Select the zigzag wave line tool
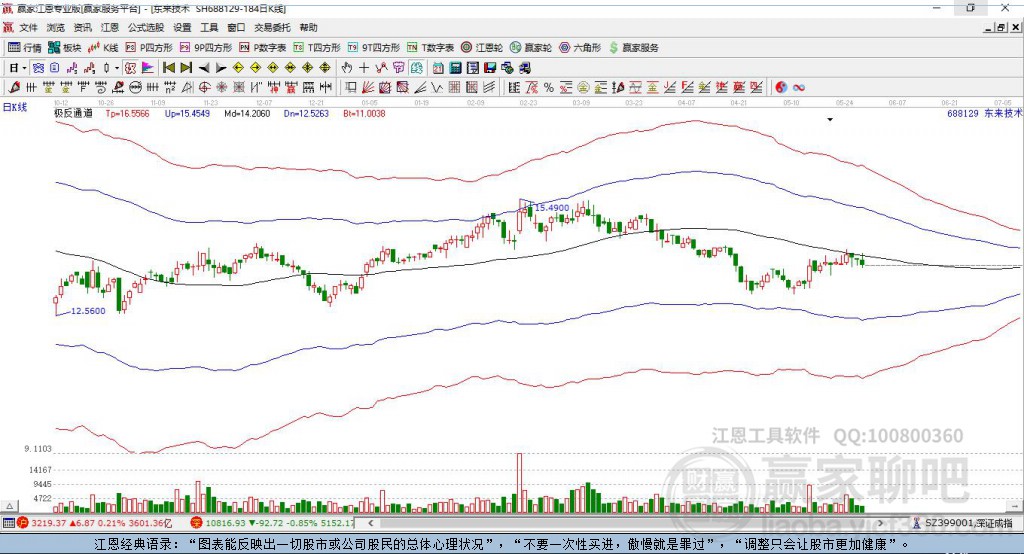Screen dimensions: 1024x554 [437, 87]
